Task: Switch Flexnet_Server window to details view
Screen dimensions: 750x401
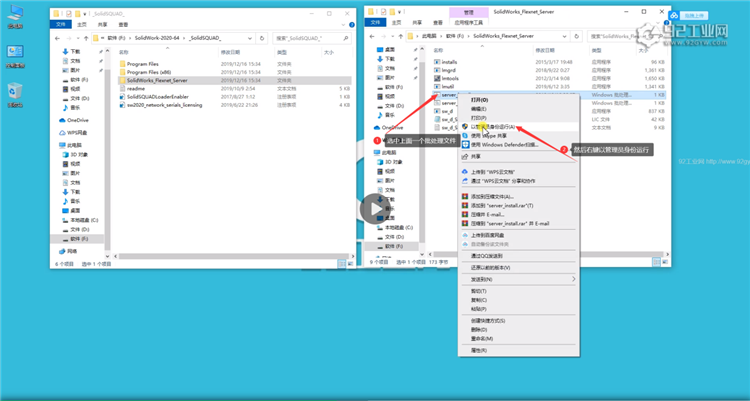Action: point(656,262)
